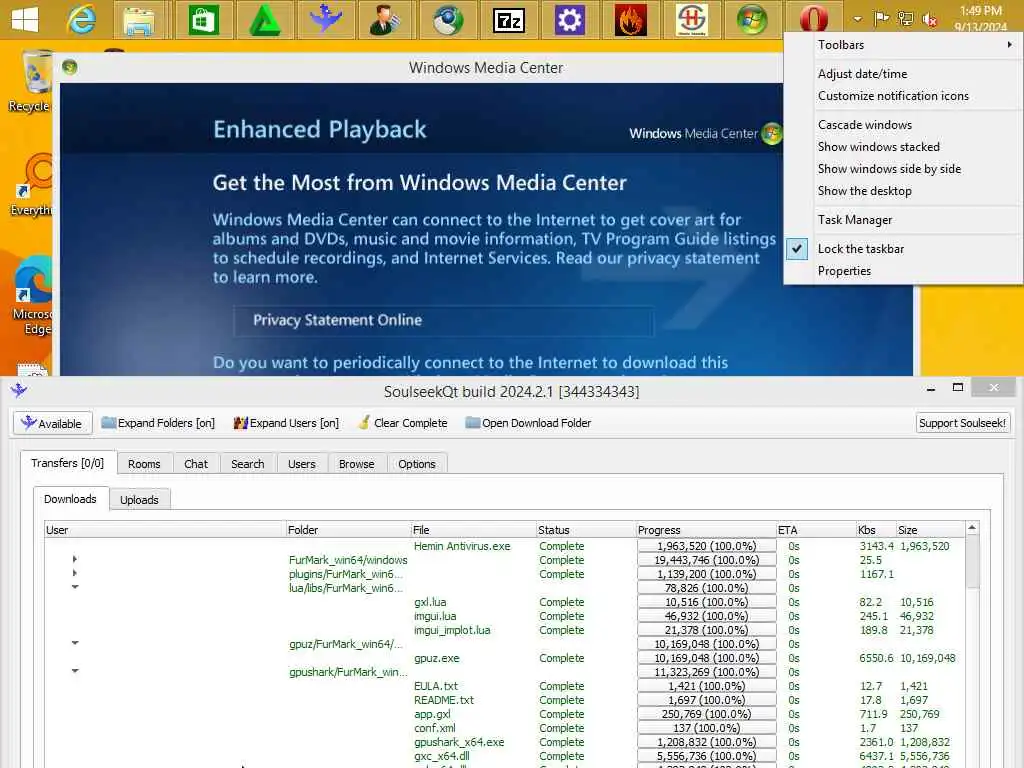This screenshot has height=768, width=1024.
Task: Select Show windows side by side
Action: [903, 168]
